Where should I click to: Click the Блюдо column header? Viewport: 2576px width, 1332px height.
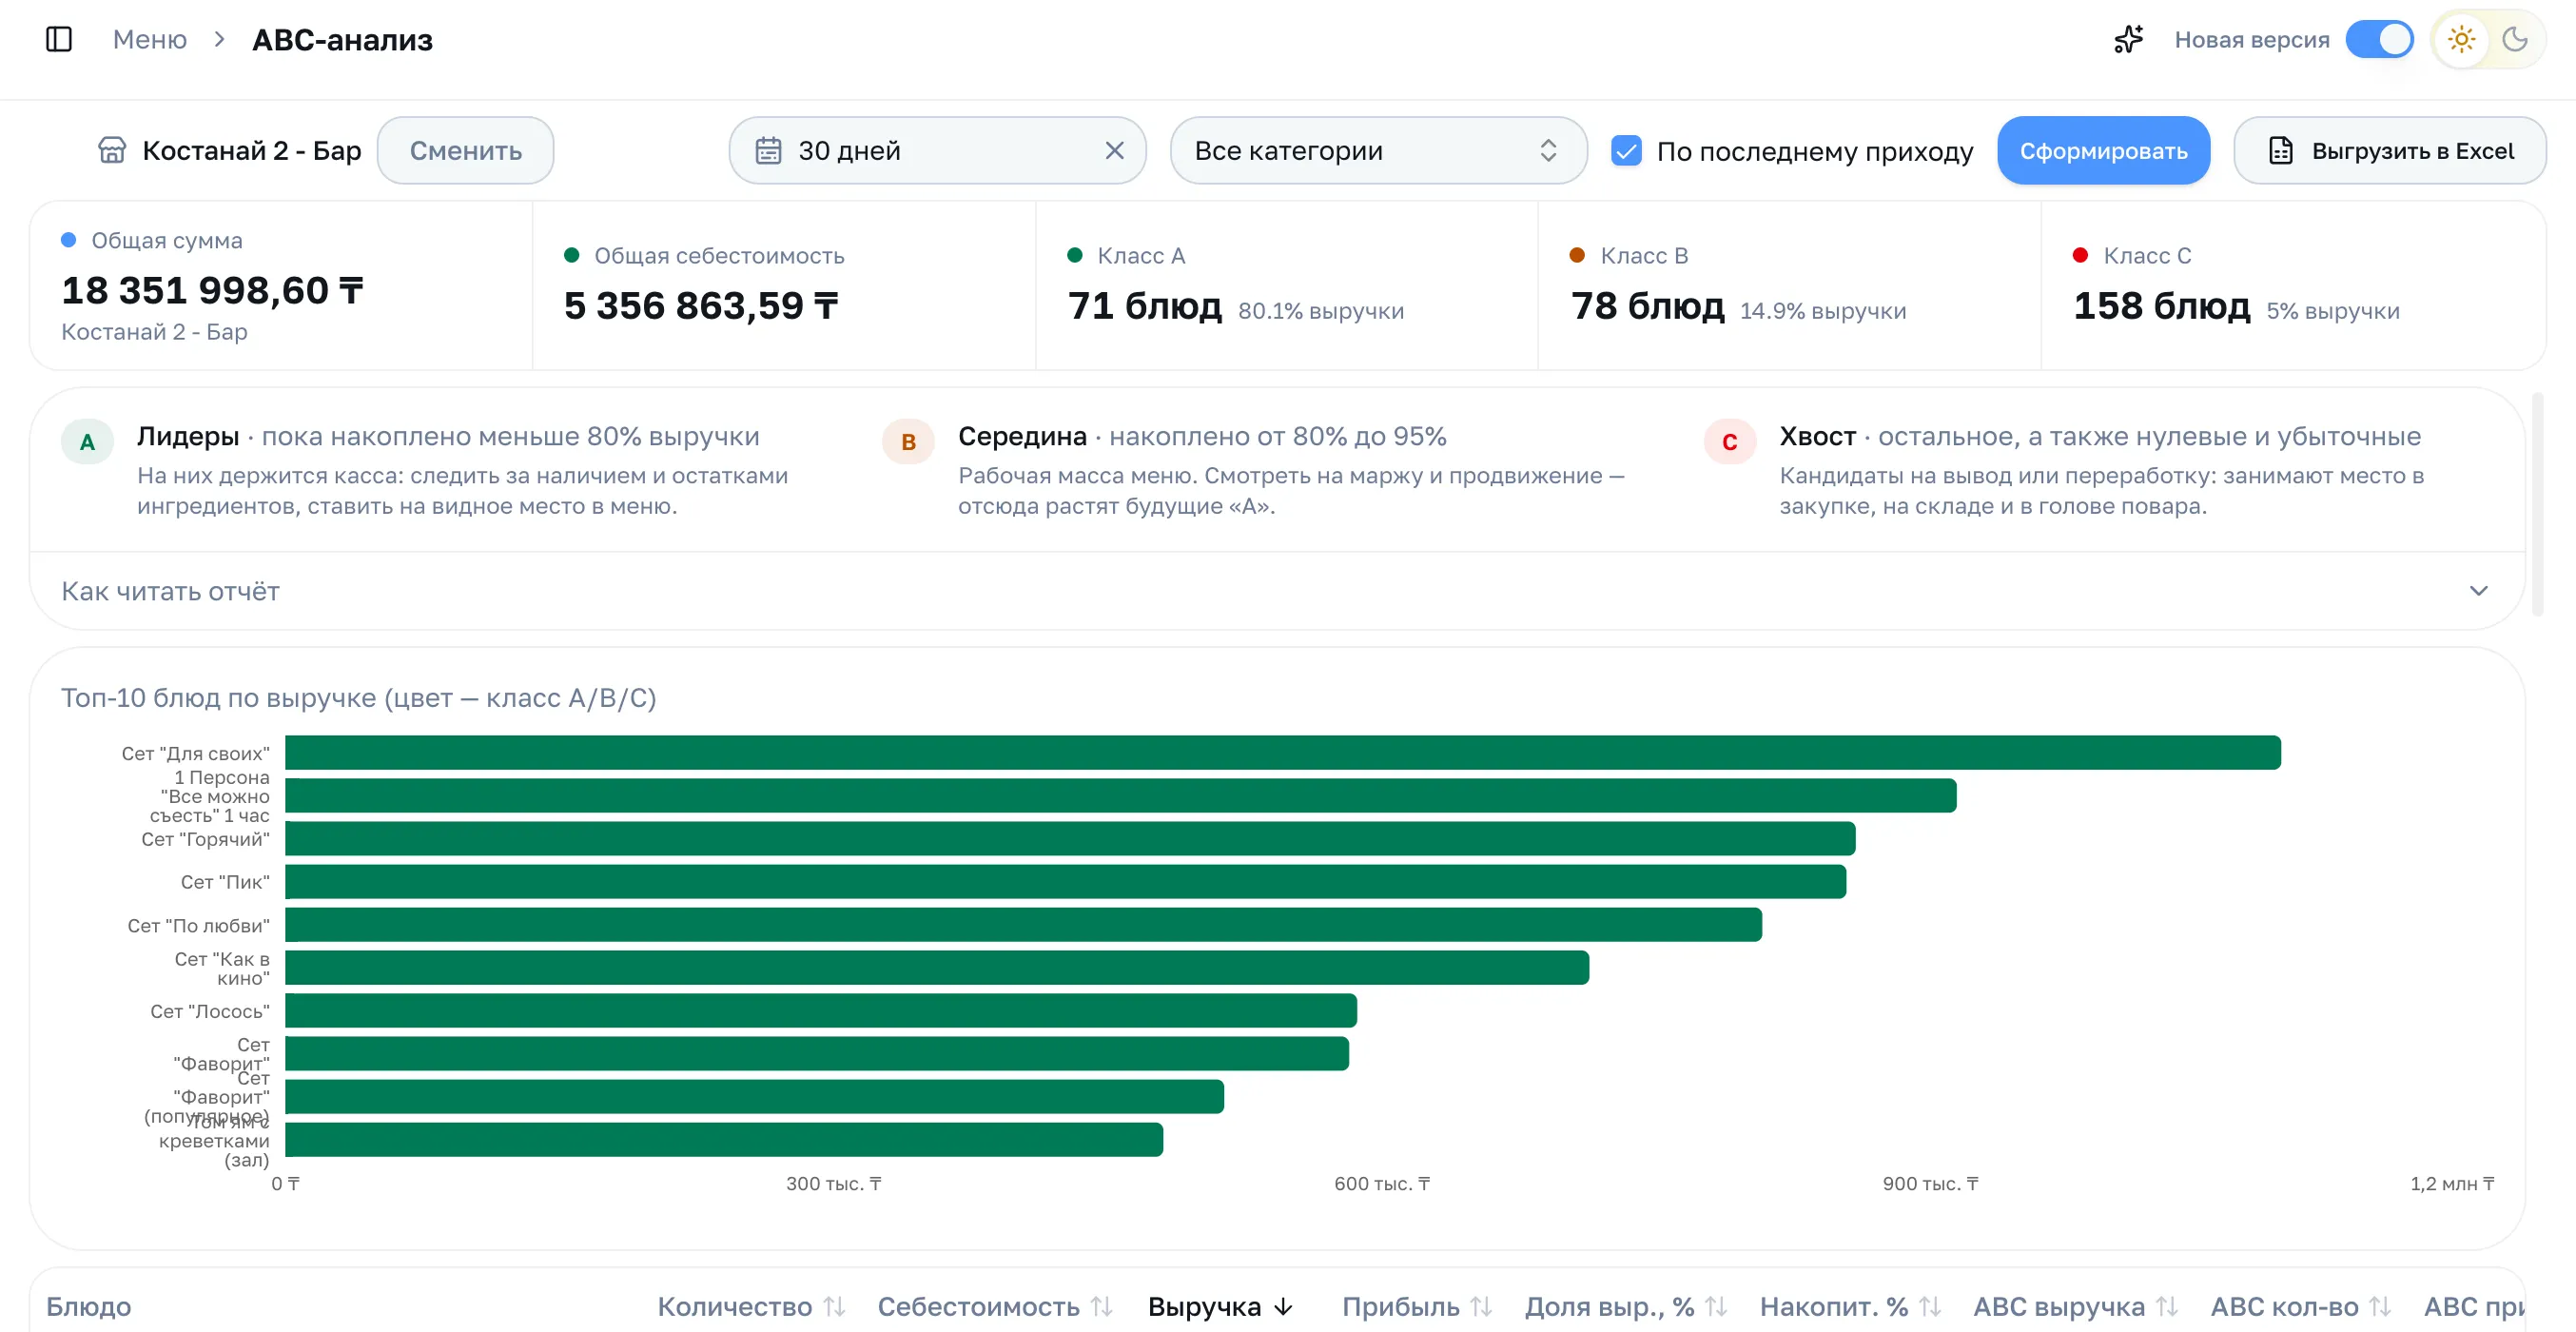click(89, 1306)
